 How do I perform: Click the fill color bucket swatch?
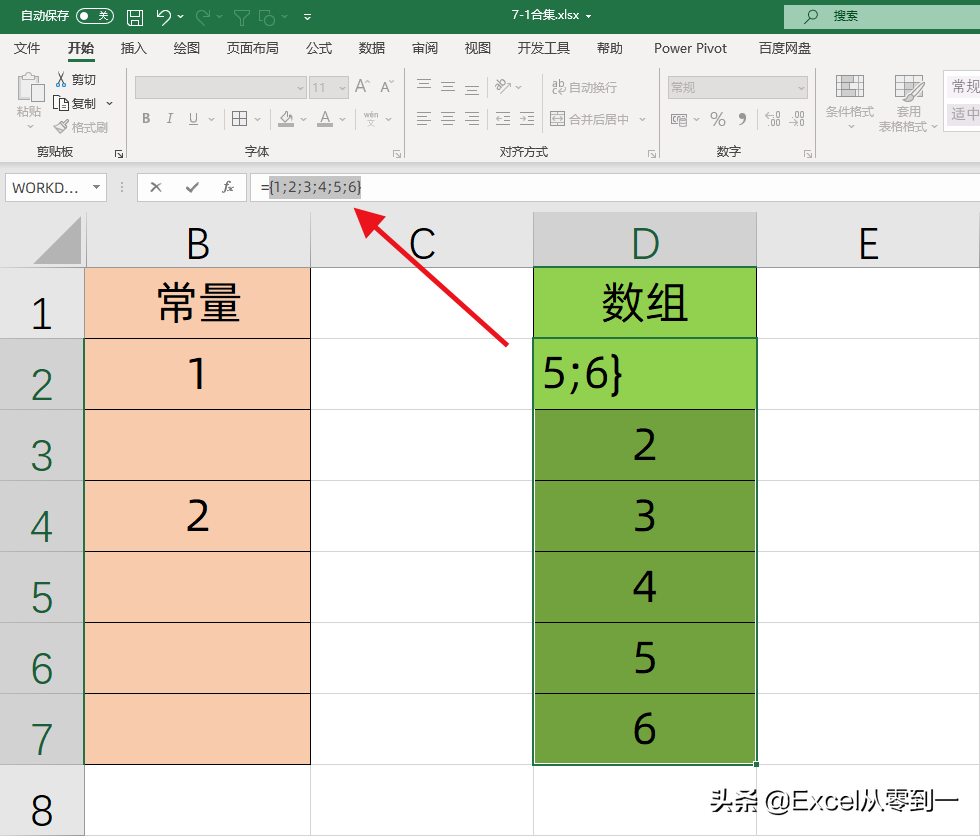coord(286,118)
